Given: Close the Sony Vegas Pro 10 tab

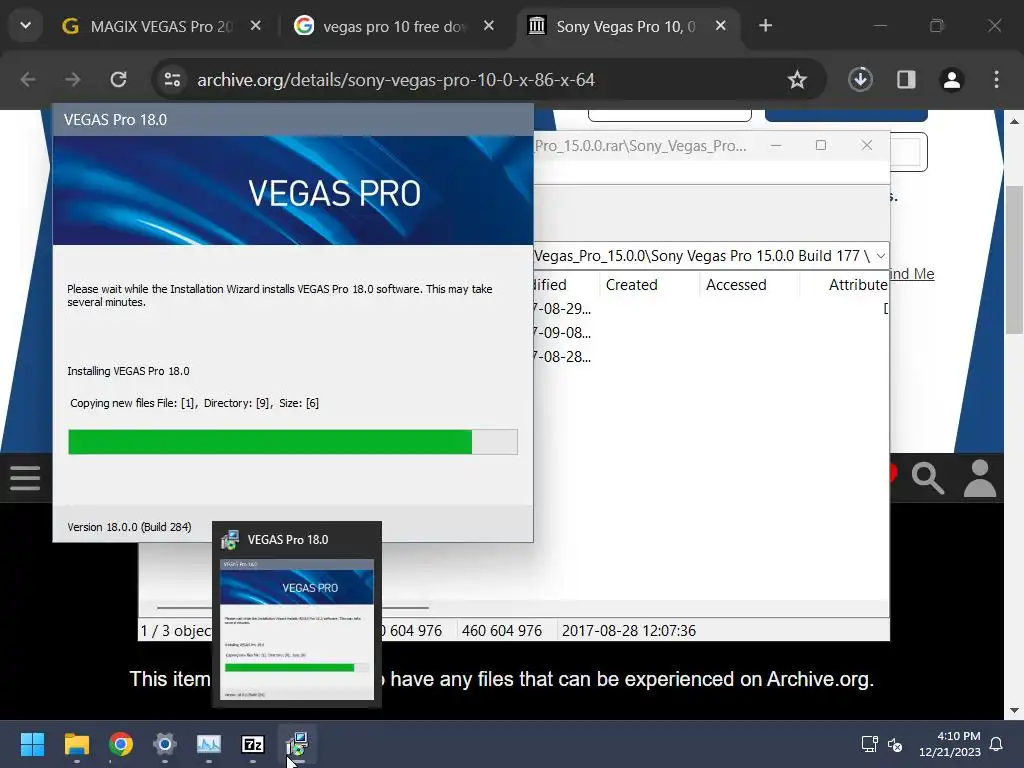Looking at the screenshot, I should [720, 25].
